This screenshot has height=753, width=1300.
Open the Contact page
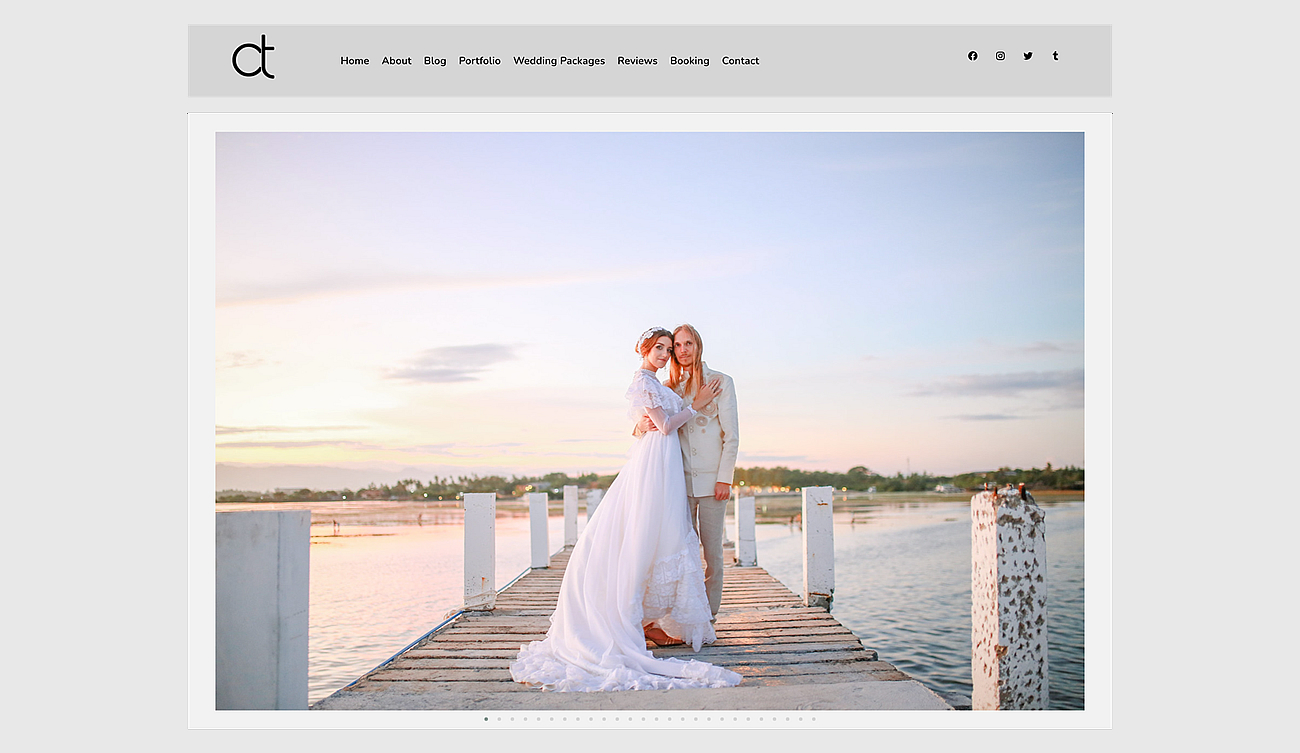[x=740, y=61]
